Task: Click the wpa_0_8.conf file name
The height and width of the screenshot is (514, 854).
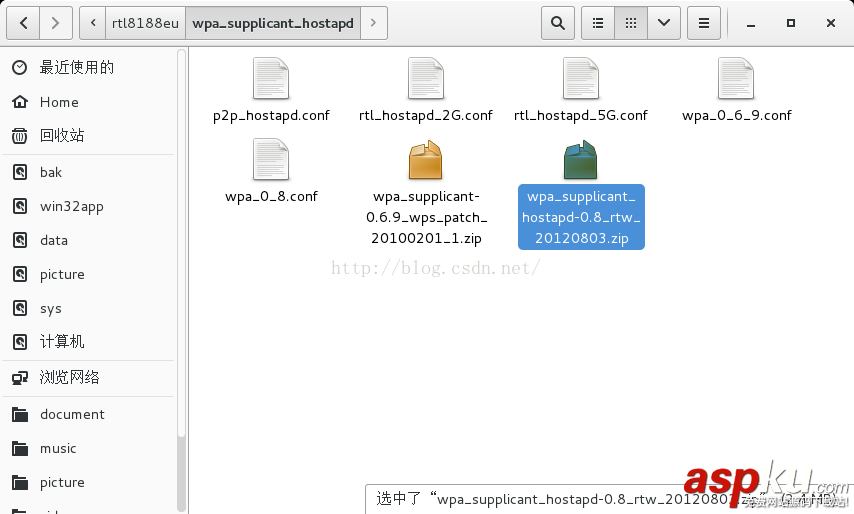Action: coord(271,197)
